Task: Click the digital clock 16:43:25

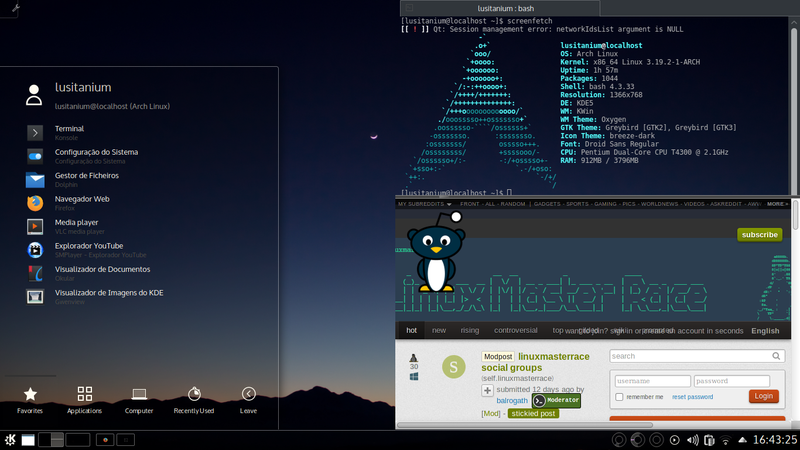Action: coord(775,440)
